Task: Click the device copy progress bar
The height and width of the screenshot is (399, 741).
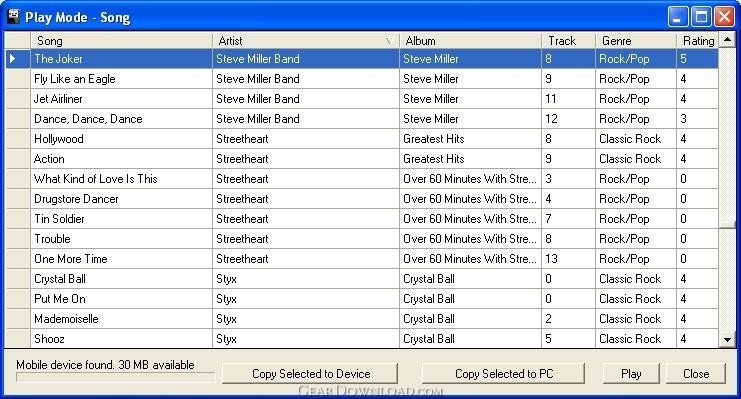Action: click(x=115, y=377)
